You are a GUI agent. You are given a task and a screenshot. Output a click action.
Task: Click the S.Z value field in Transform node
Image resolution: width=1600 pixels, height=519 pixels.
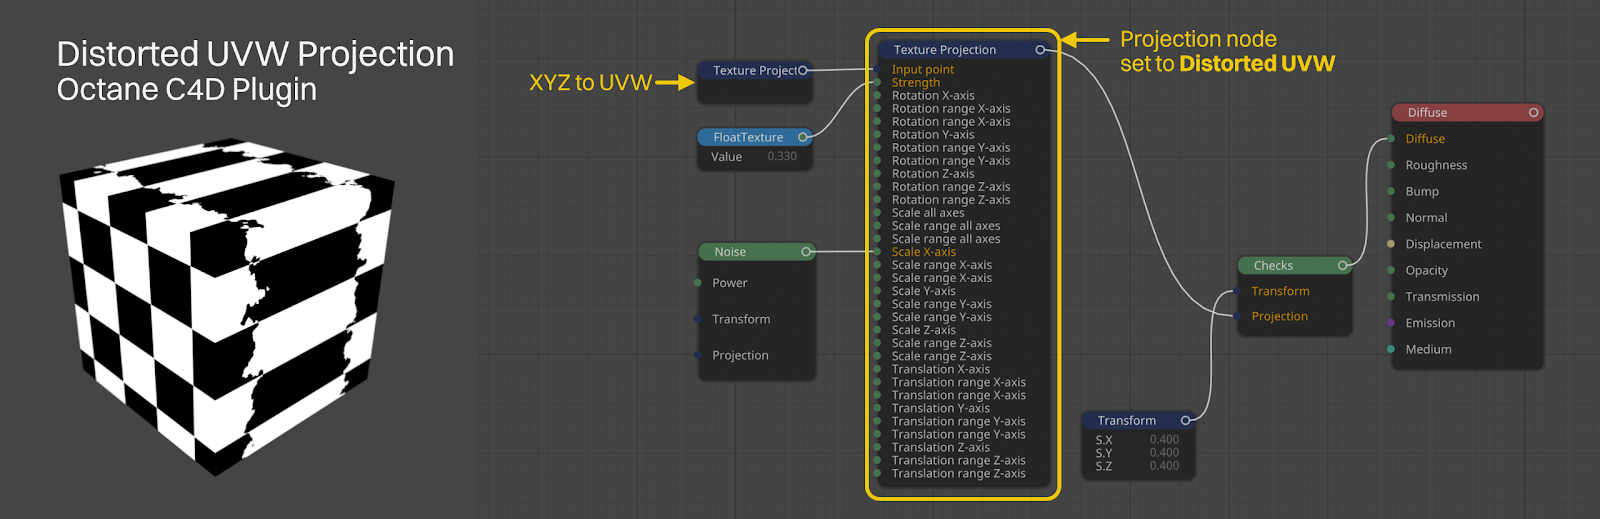click(x=1163, y=466)
